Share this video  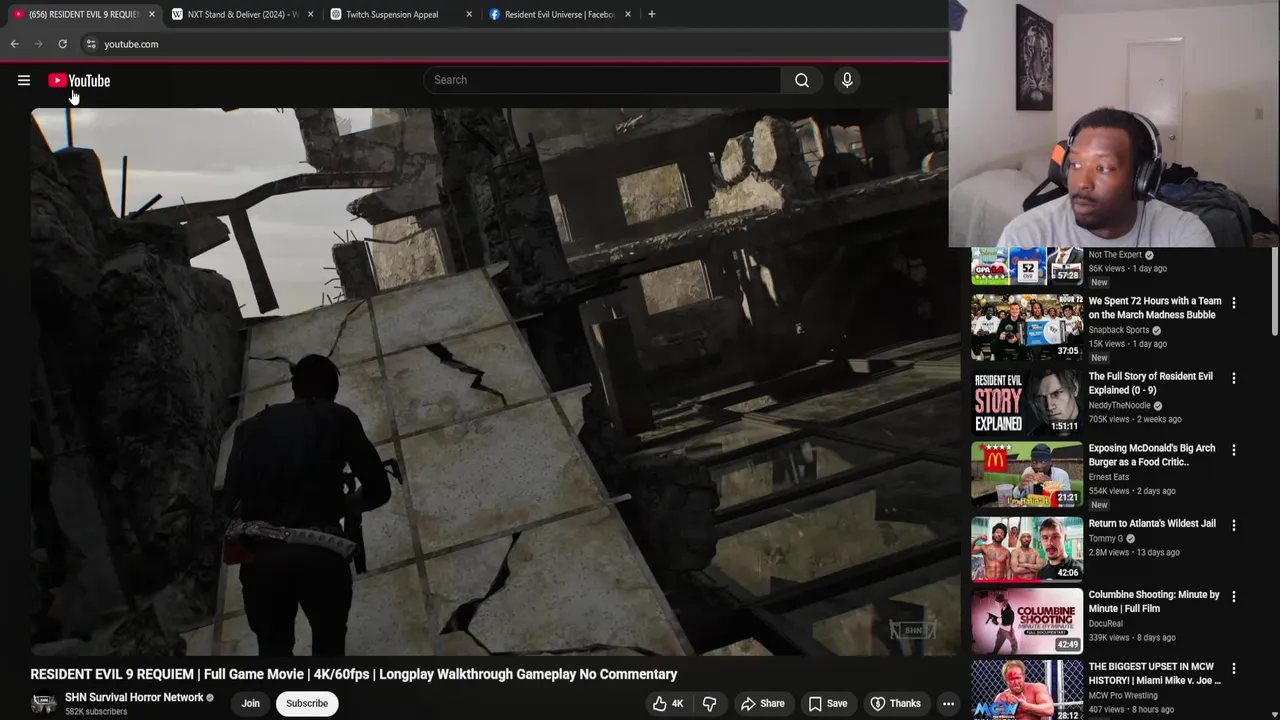point(763,703)
